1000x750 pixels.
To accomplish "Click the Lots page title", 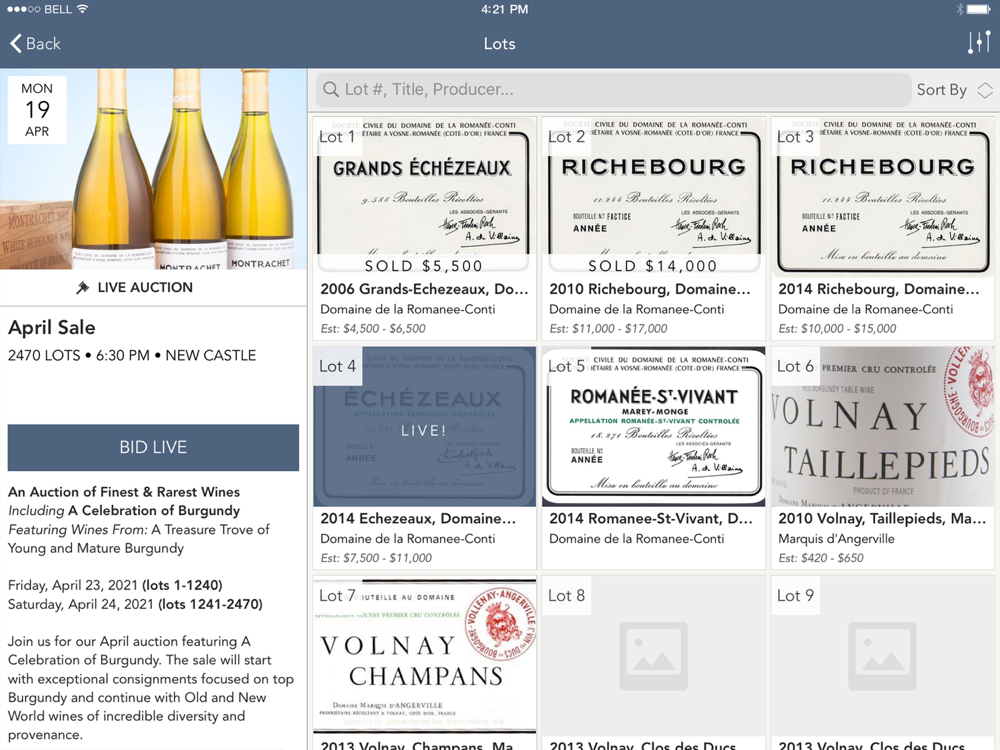I will [499, 43].
